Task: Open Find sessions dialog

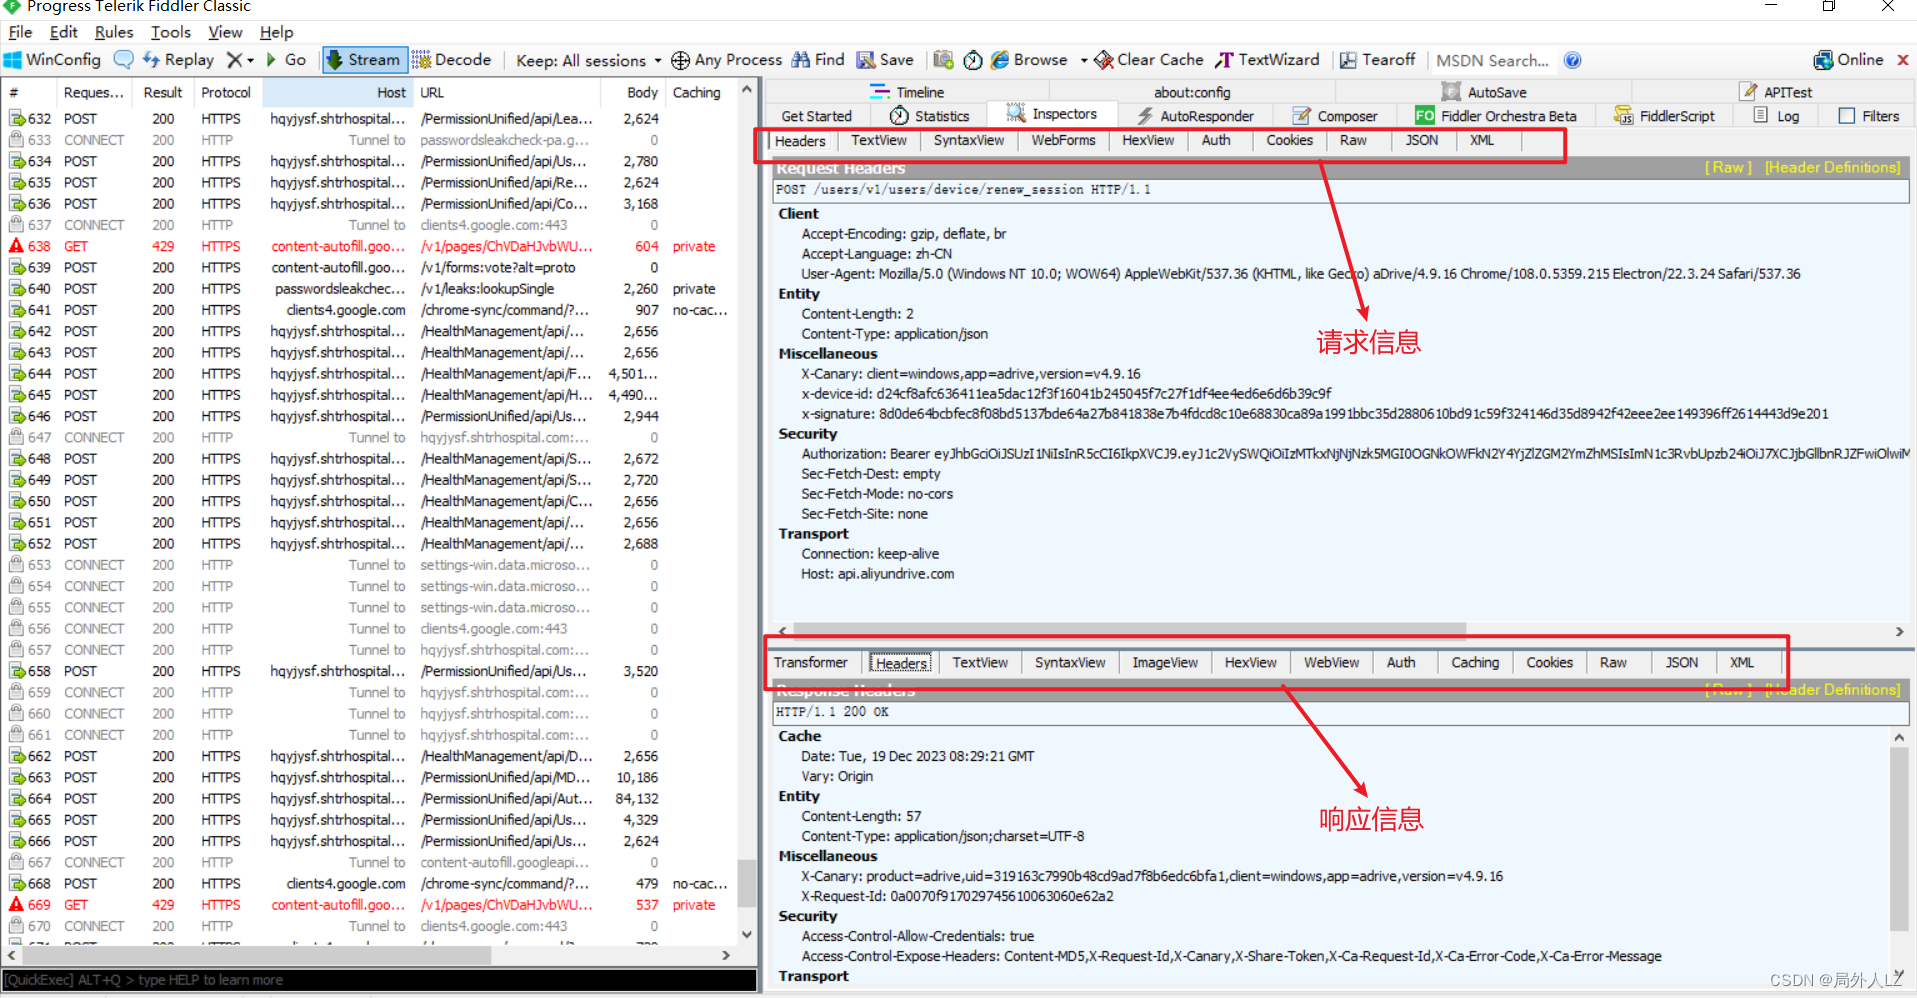Action: coord(818,60)
